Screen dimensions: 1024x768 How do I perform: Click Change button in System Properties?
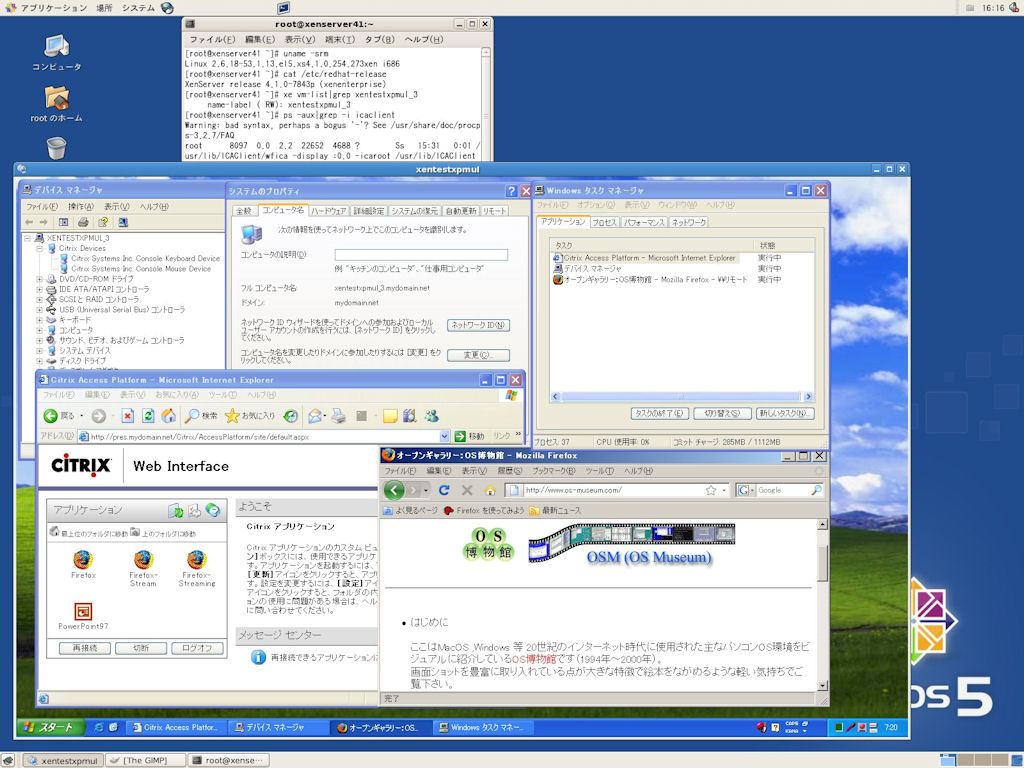coord(479,355)
